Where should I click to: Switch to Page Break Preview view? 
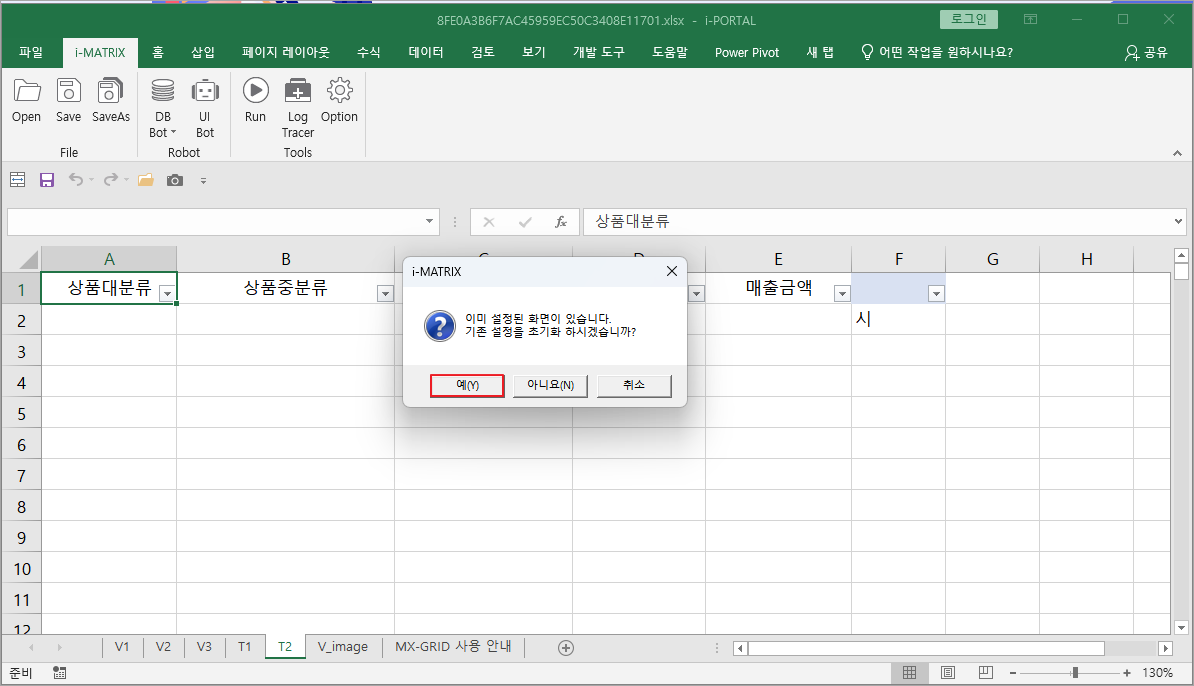[x=985, y=673]
